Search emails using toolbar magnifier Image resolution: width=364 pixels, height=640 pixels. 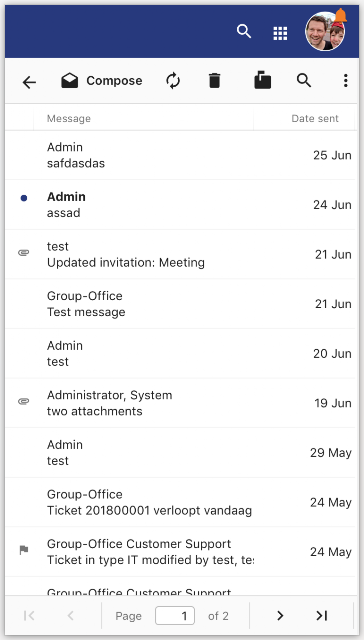click(x=304, y=81)
